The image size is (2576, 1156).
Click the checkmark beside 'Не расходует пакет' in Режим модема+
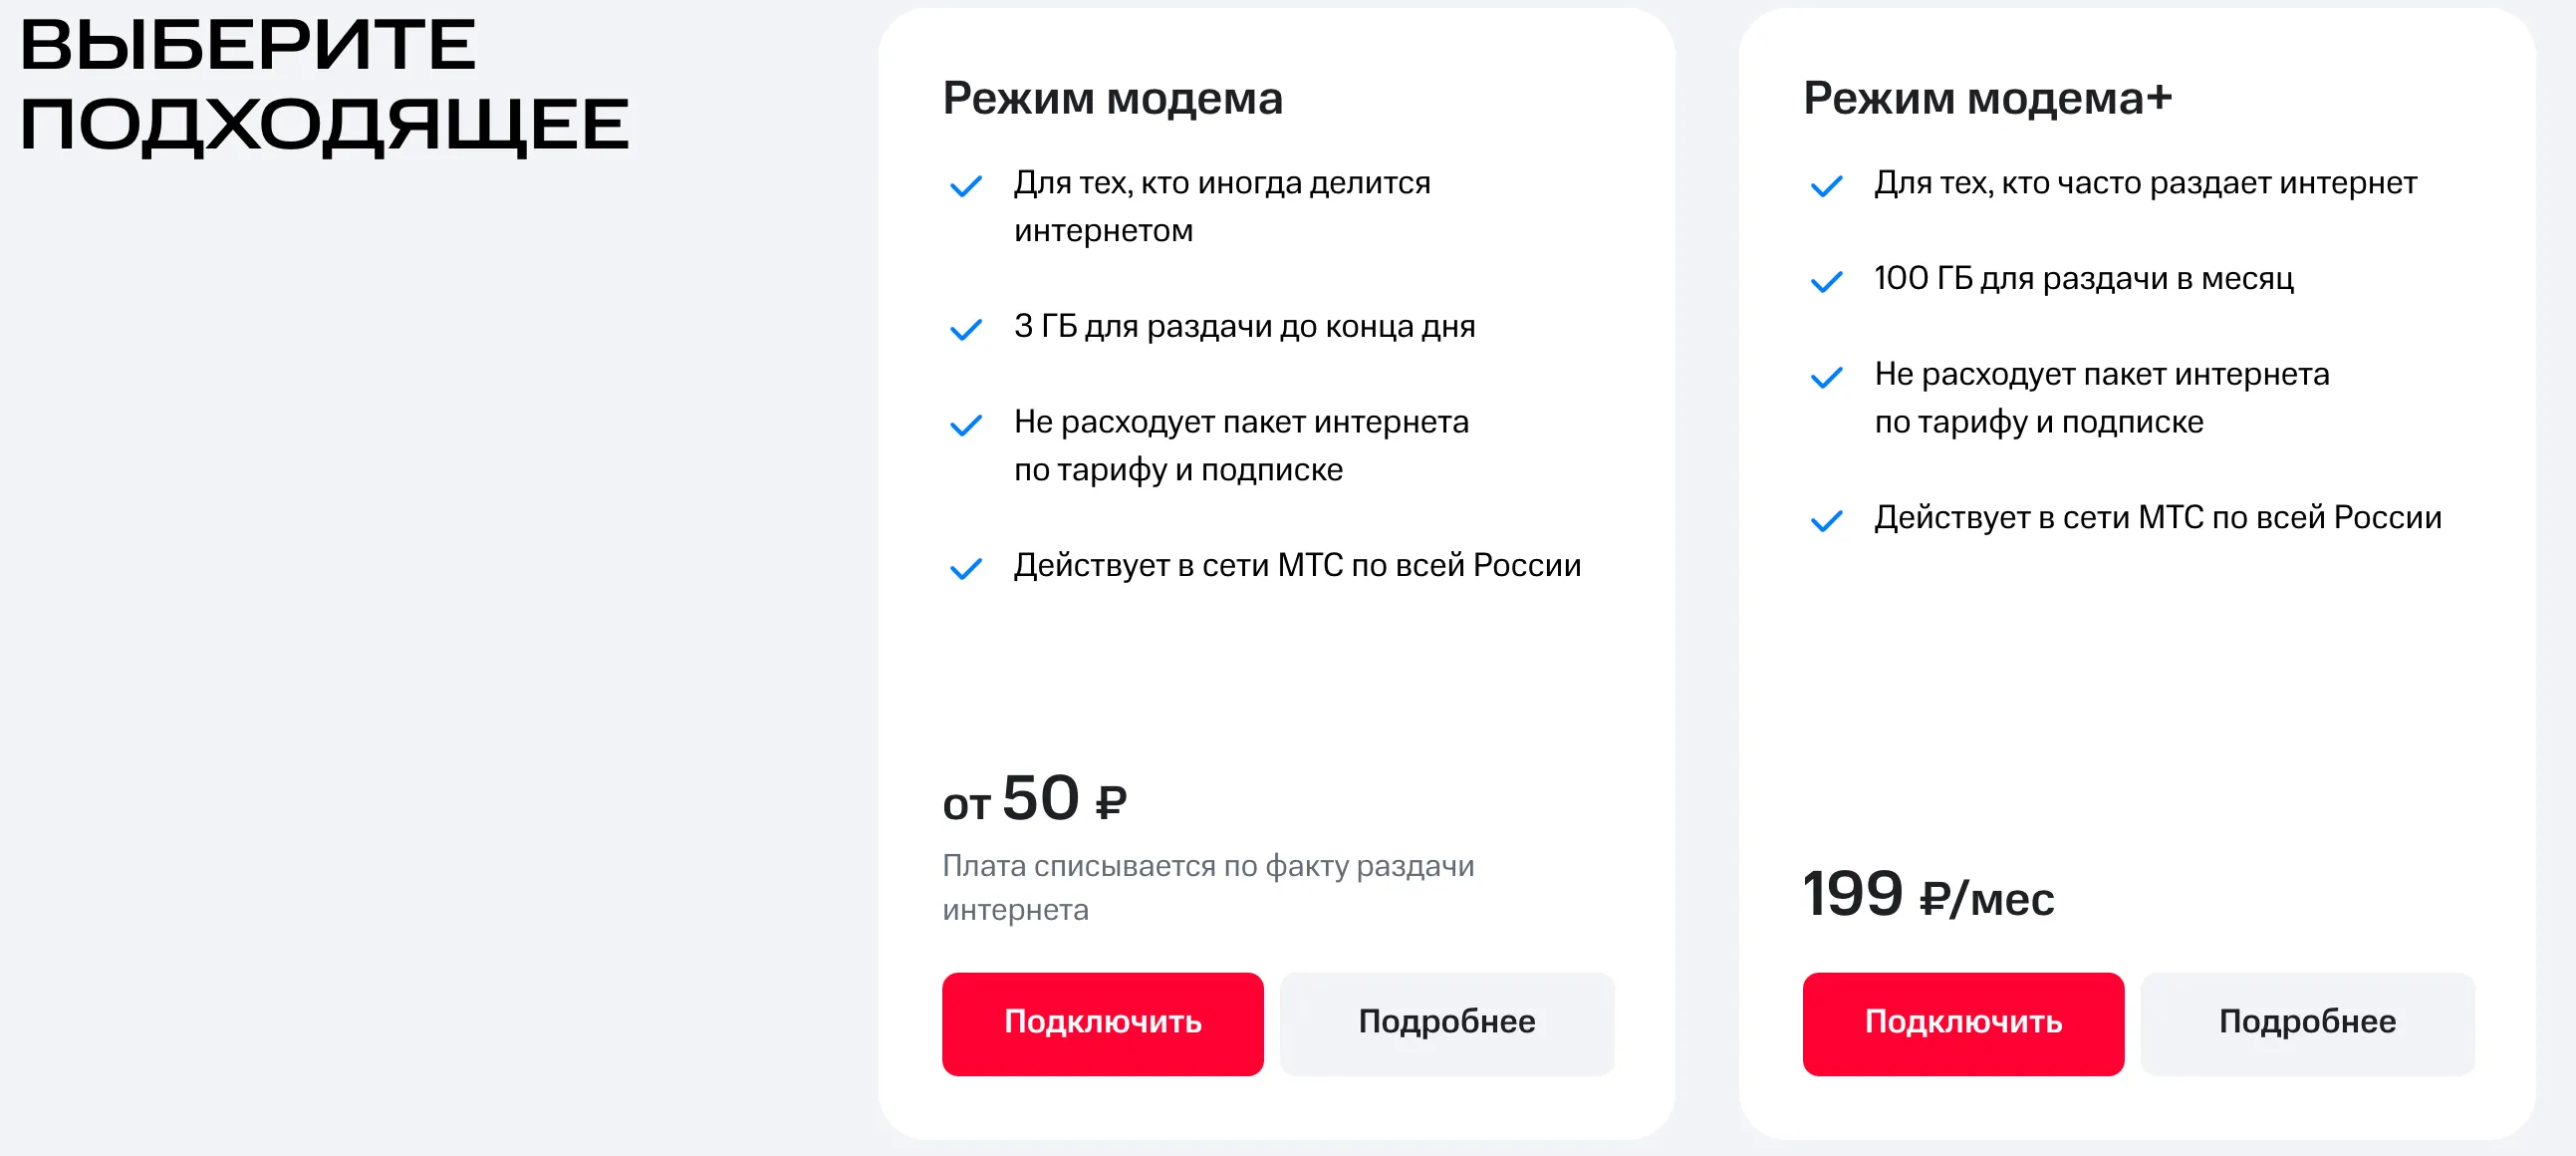click(1826, 378)
